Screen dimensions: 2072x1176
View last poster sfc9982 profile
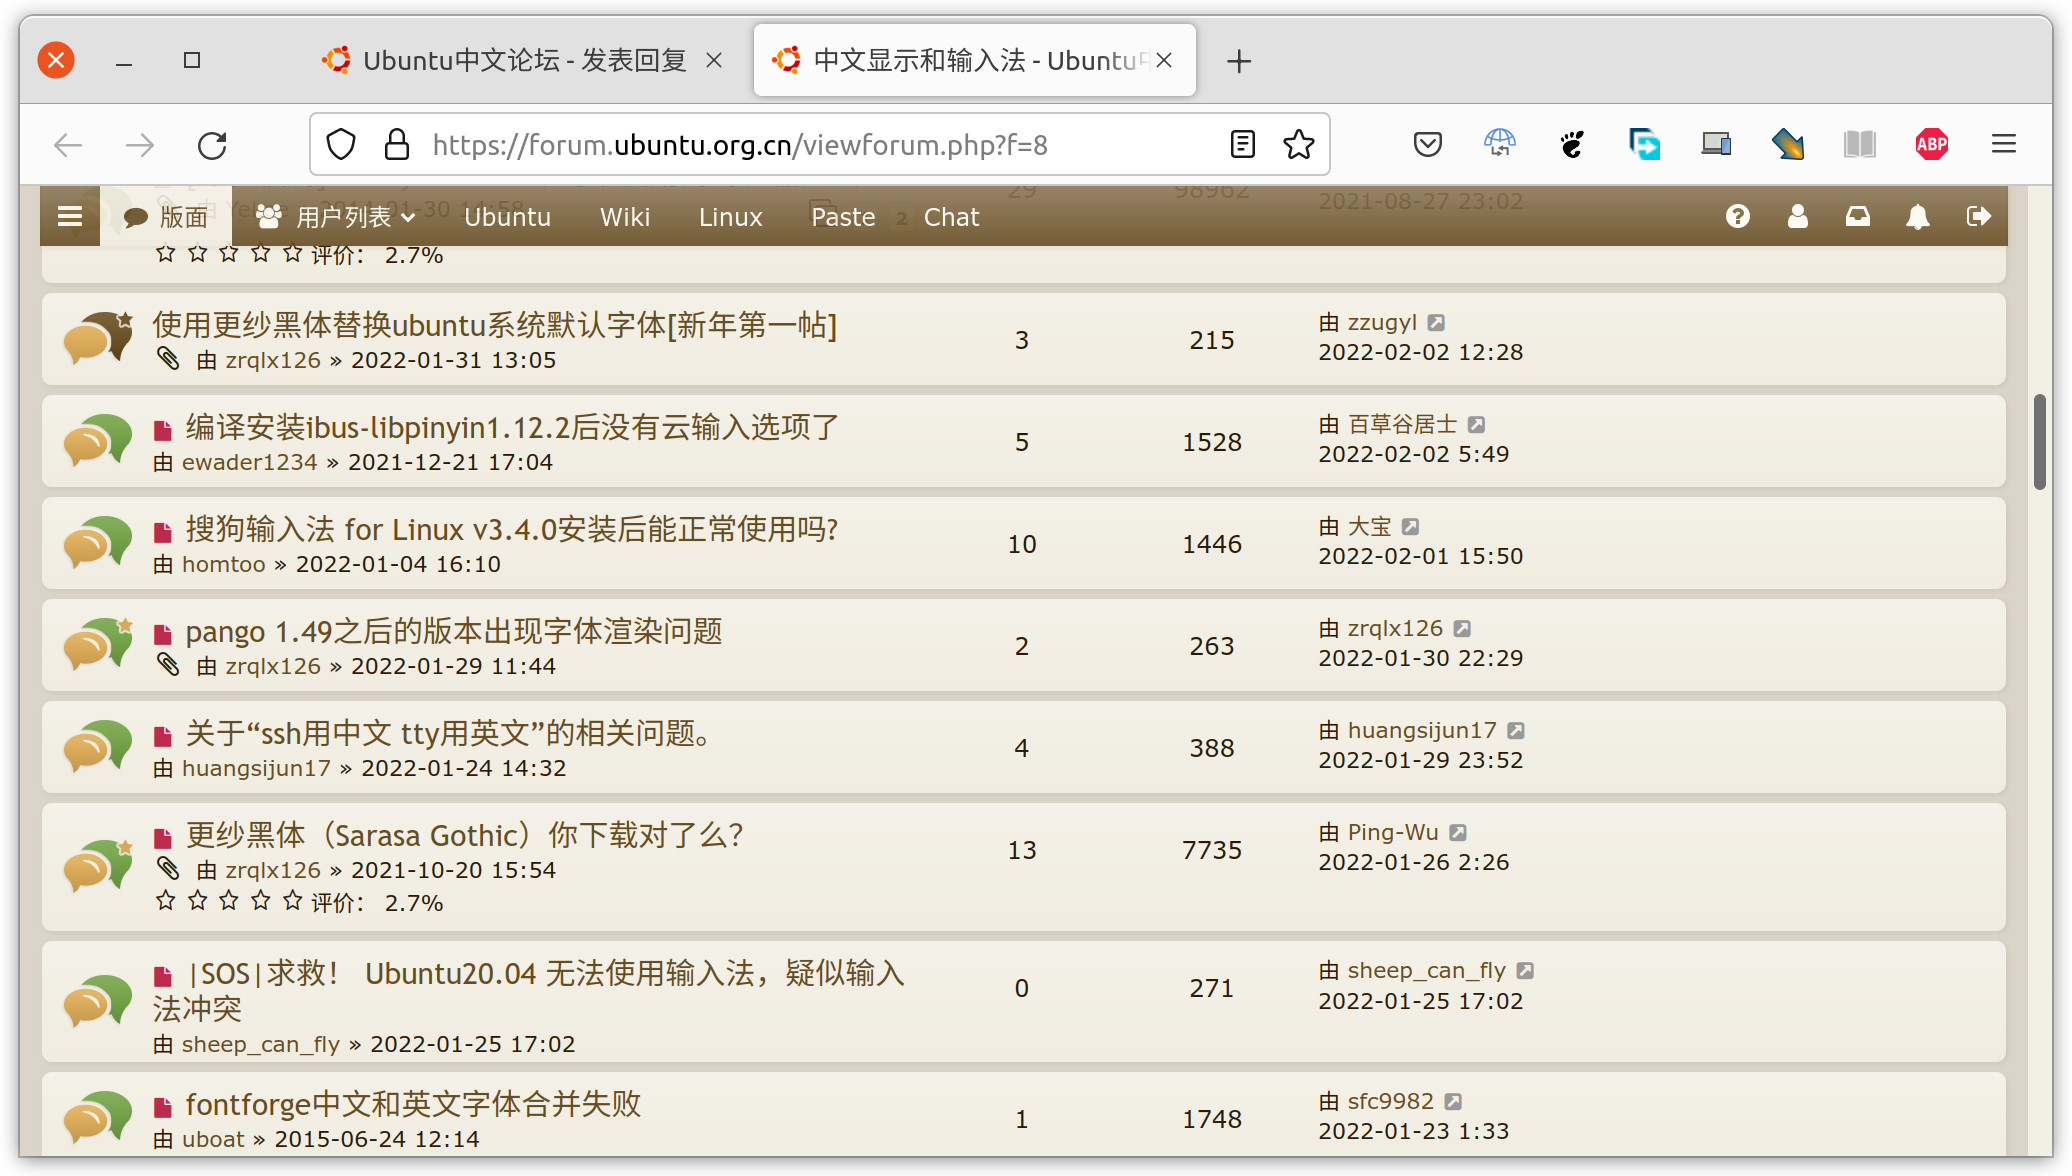[x=1390, y=1102]
